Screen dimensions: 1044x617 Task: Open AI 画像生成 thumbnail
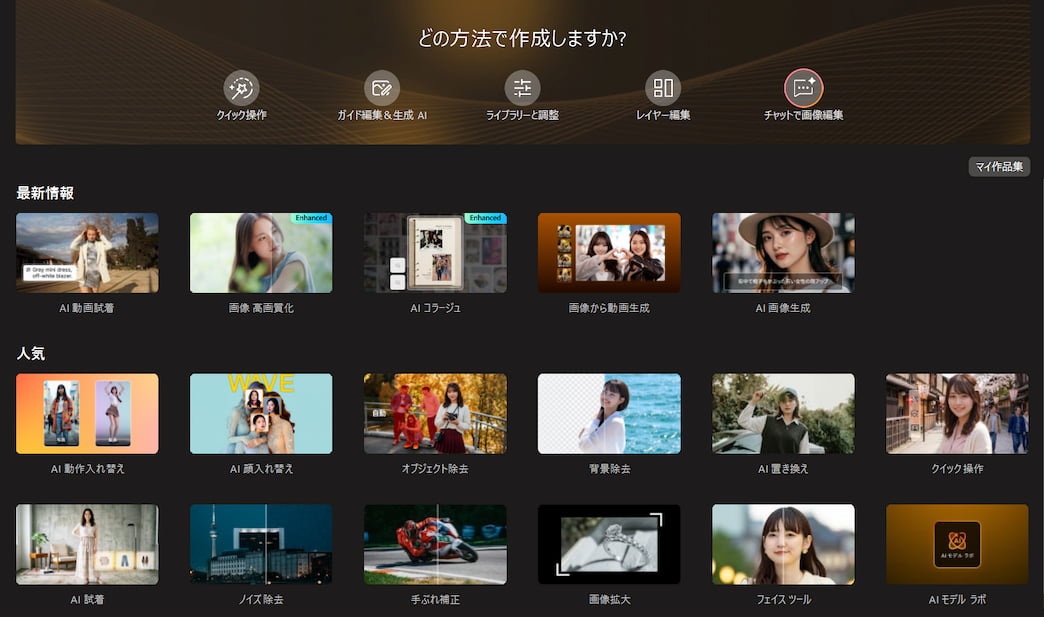783,253
